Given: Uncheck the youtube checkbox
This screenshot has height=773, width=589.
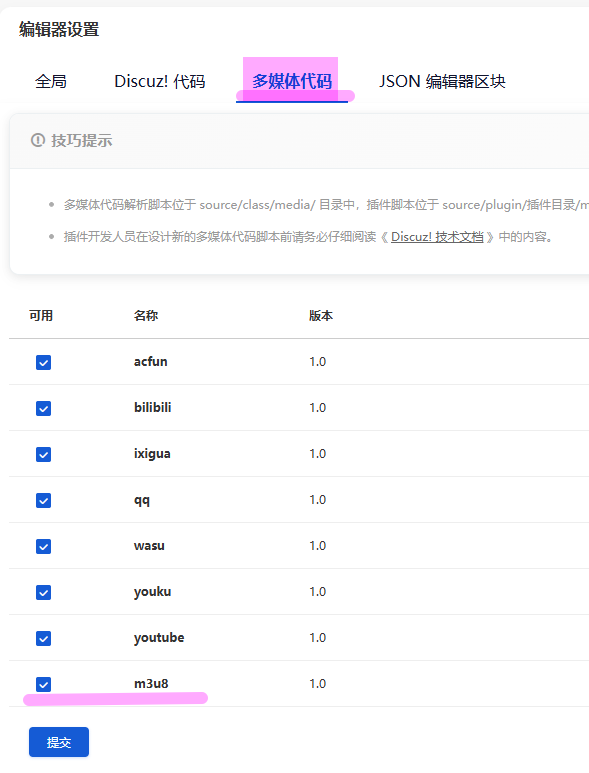Looking at the screenshot, I should pyautogui.click(x=43, y=638).
